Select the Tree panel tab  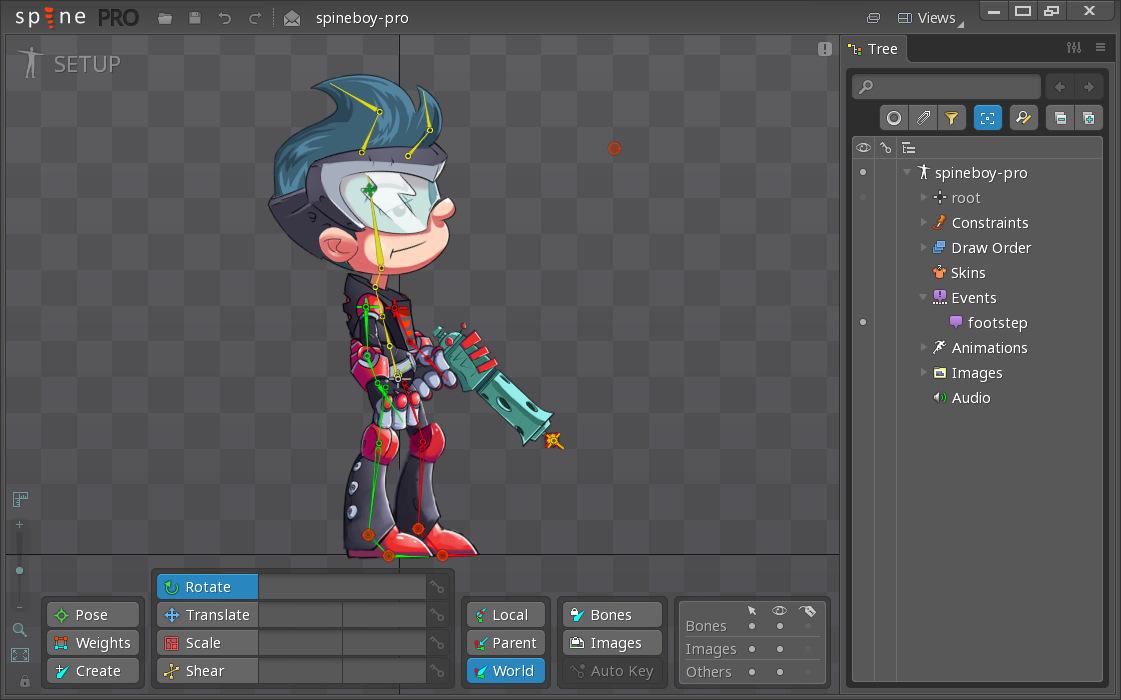pyautogui.click(x=873, y=49)
